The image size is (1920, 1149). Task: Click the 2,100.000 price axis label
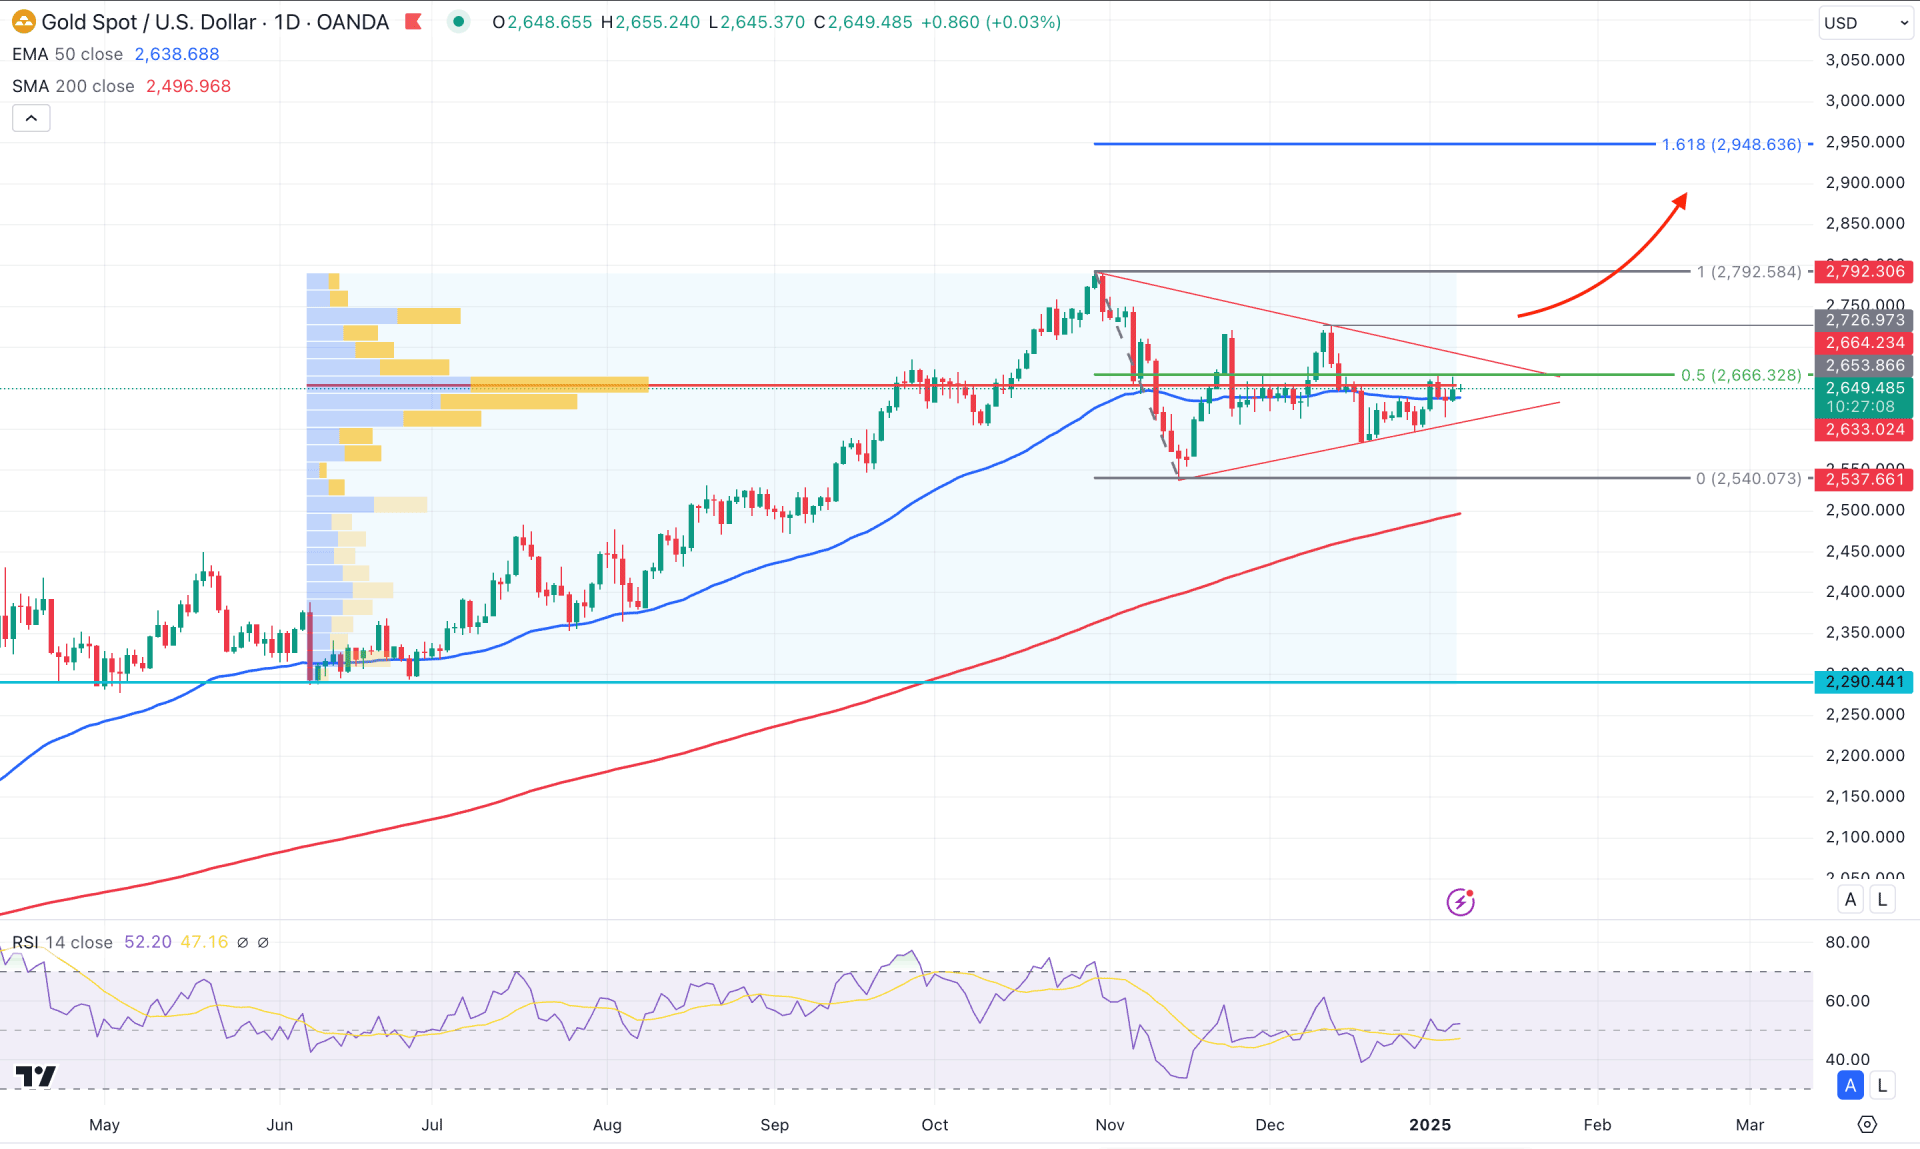(1865, 837)
